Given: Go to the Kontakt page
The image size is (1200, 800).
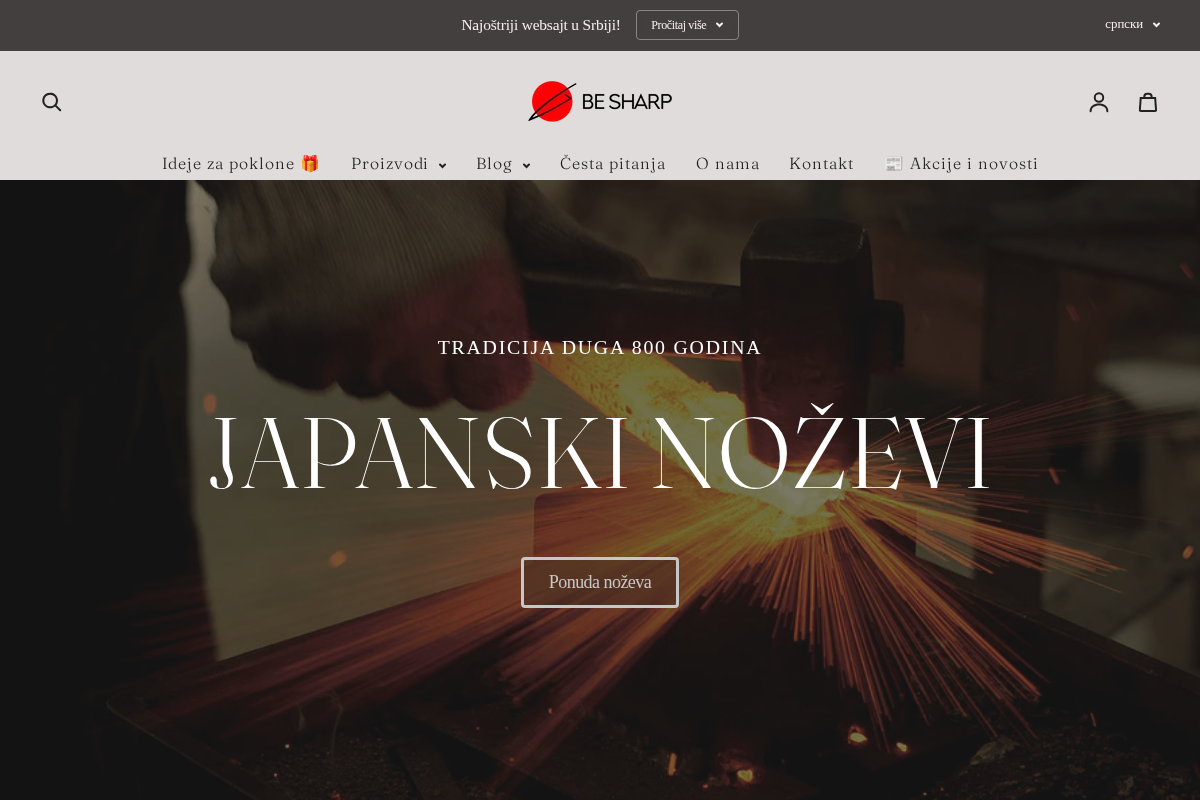Looking at the screenshot, I should (821, 164).
